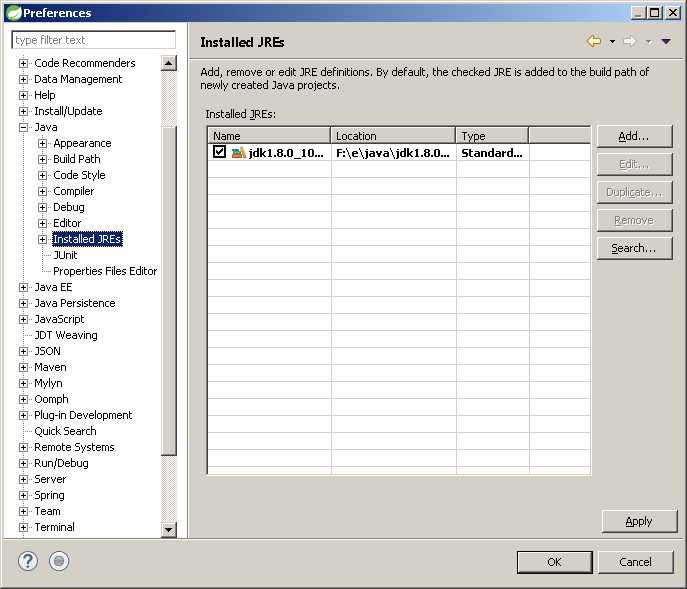Select the JSON tree item
Screen dimensions: 687x589
[x=47, y=351]
